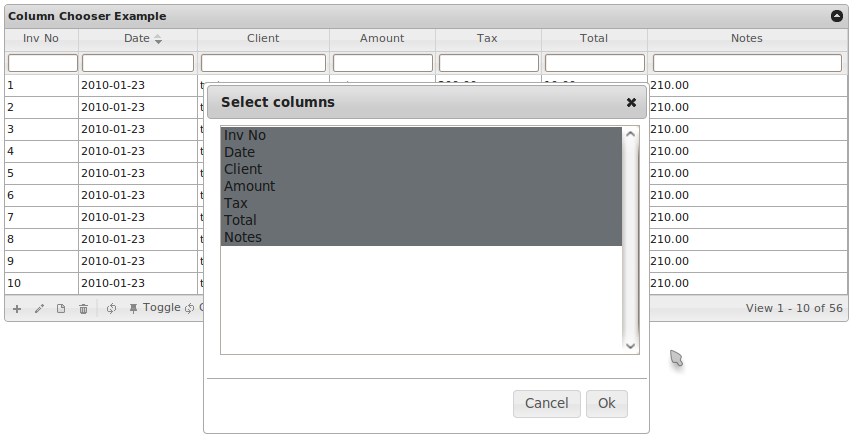
Task: Collapse the Column Chooser Example grid
Action: pos(837,16)
